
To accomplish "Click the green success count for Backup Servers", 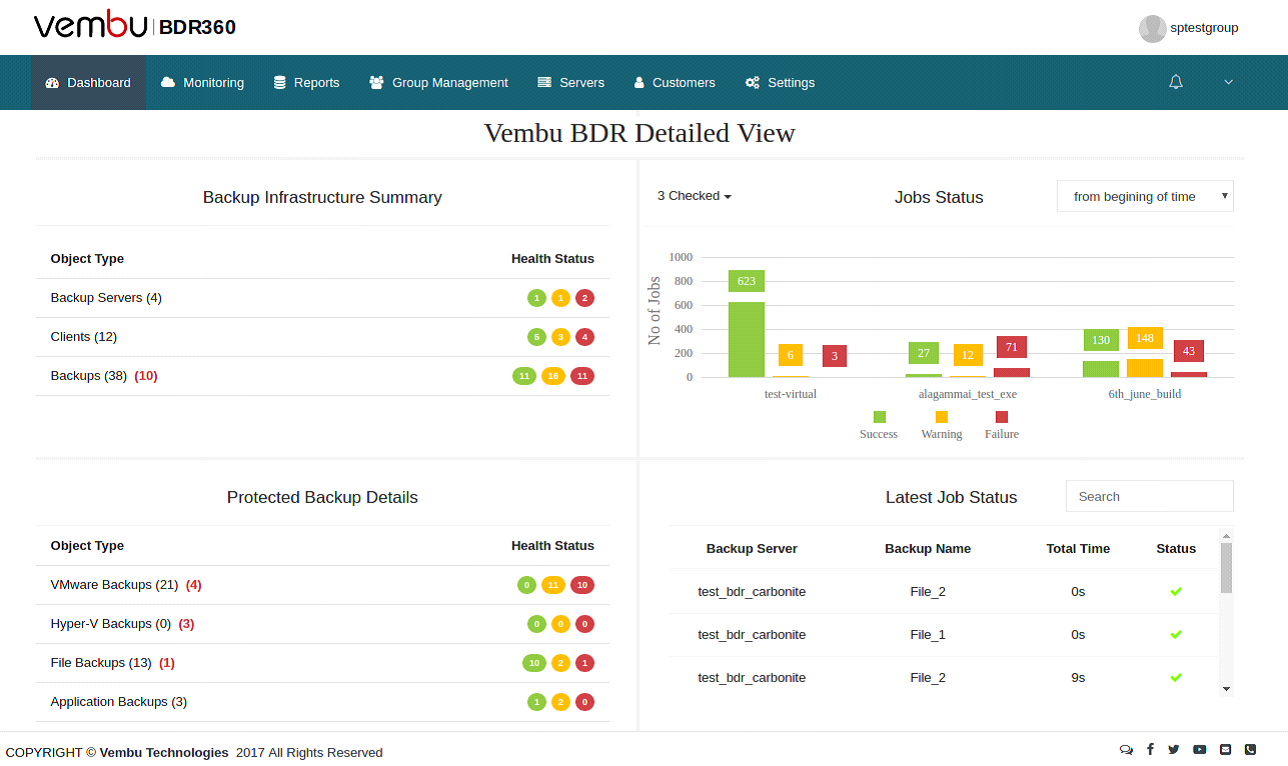I will click(x=537, y=297).
